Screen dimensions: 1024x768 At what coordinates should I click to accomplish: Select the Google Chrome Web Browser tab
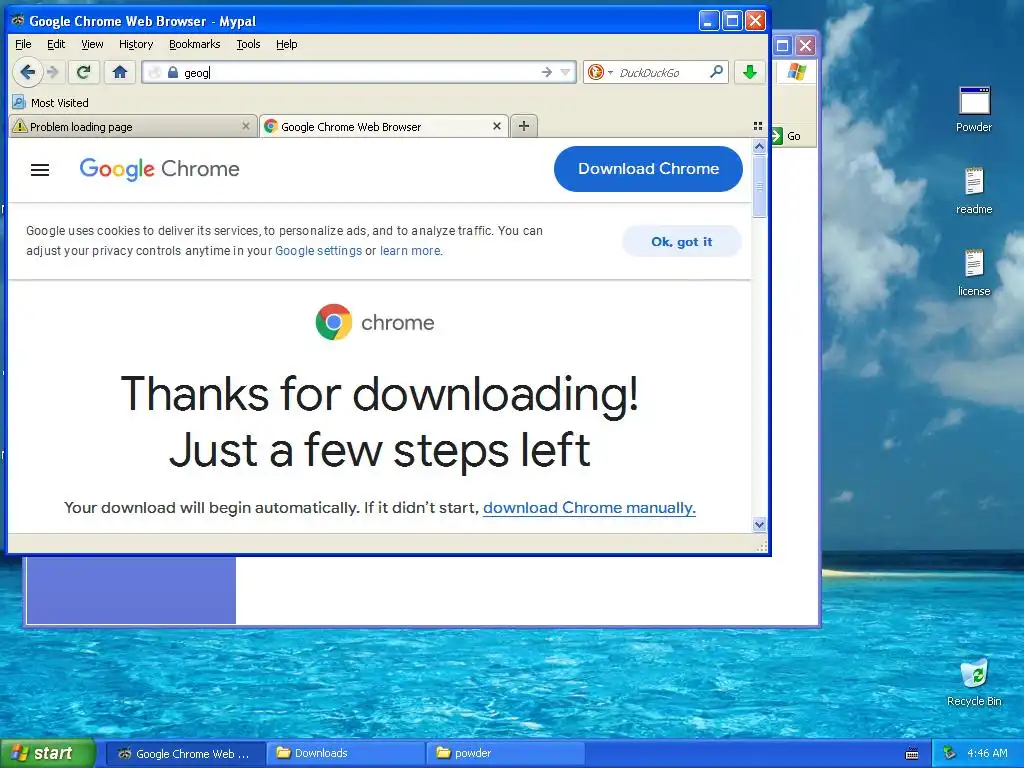385,127
